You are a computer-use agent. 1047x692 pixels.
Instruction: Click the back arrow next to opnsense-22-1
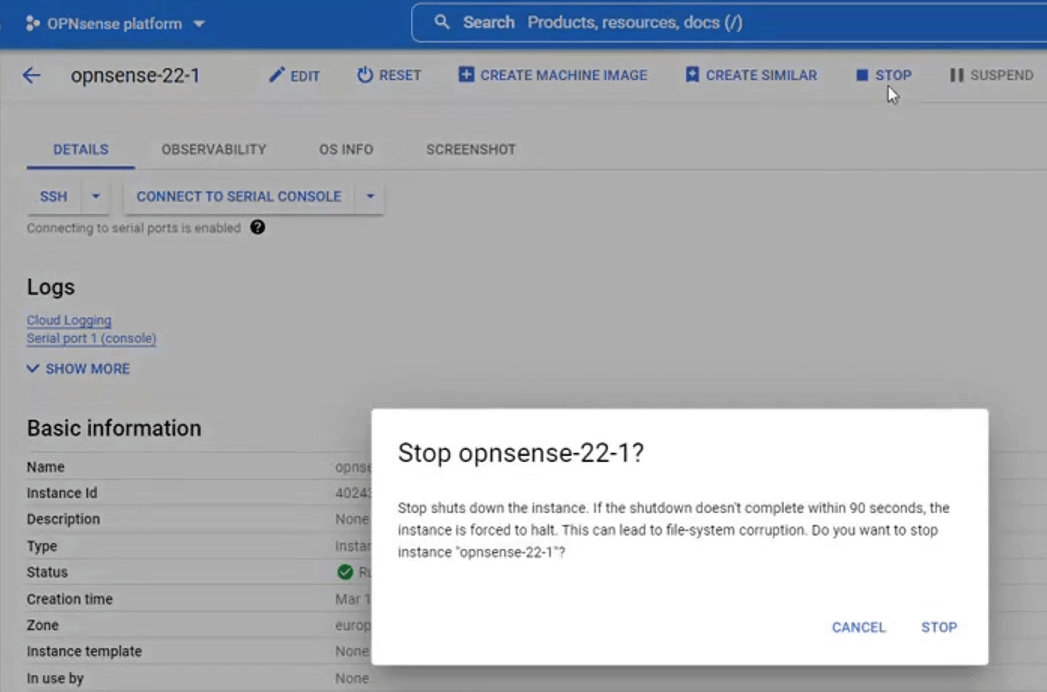pos(31,75)
